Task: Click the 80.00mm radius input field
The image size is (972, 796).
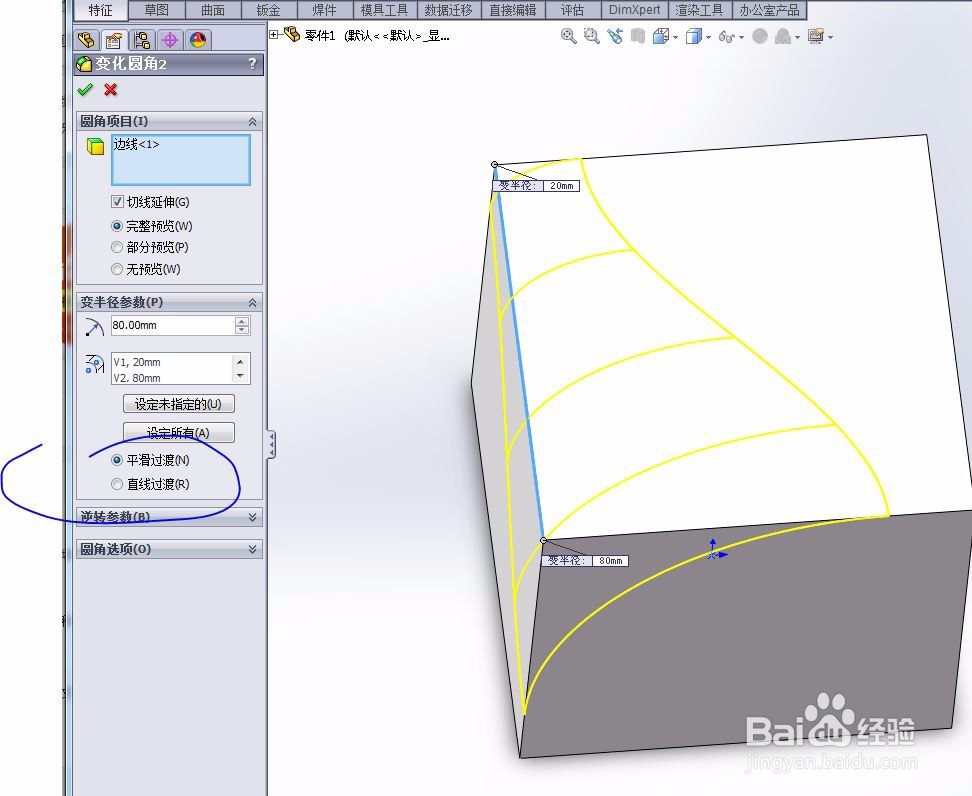Action: click(x=172, y=325)
